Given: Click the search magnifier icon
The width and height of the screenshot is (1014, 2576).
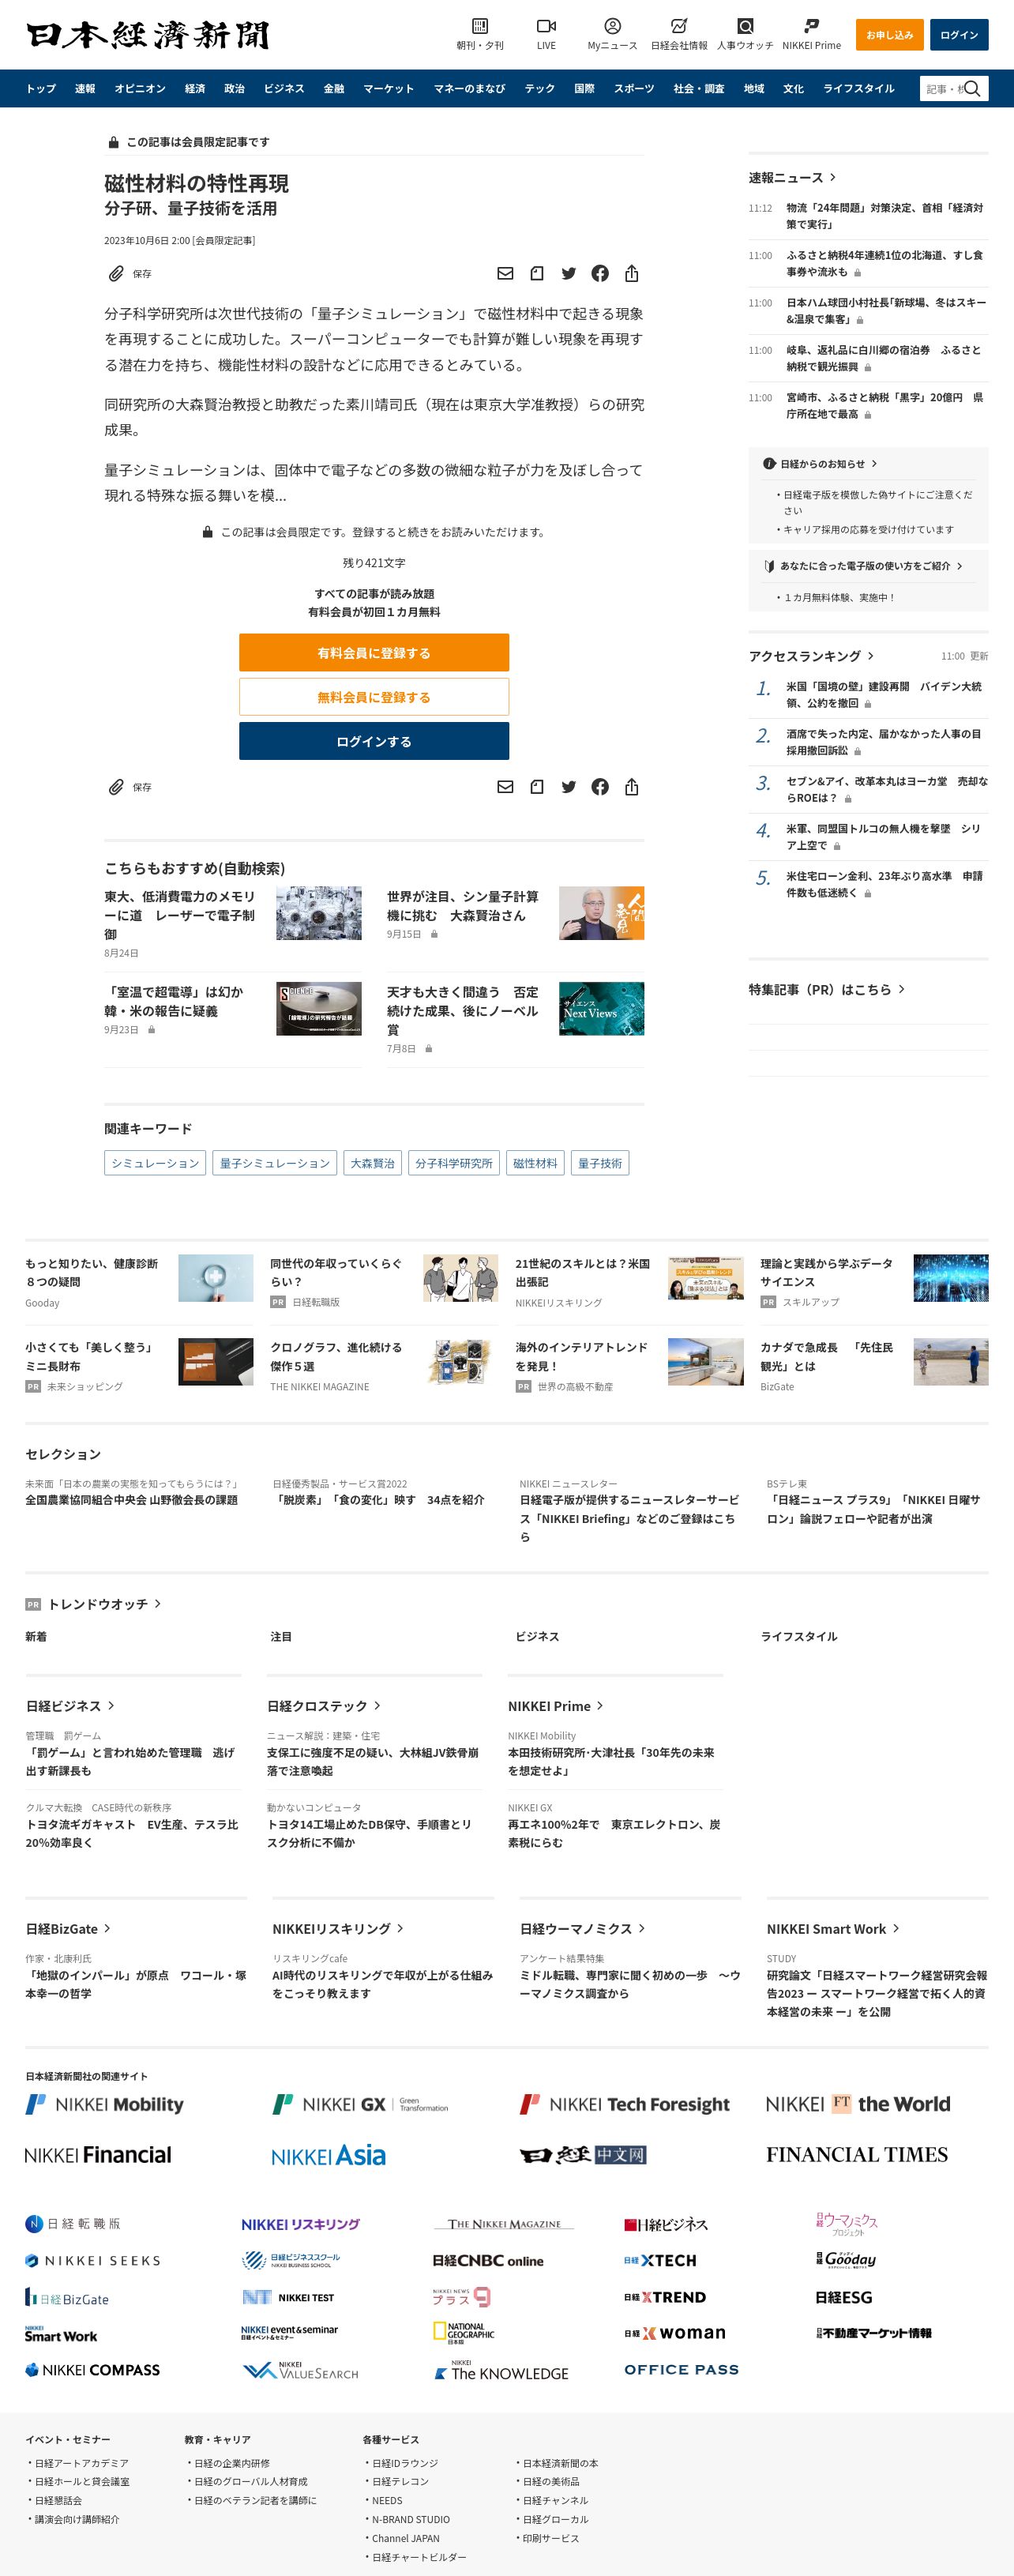Looking at the screenshot, I should 972,88.
